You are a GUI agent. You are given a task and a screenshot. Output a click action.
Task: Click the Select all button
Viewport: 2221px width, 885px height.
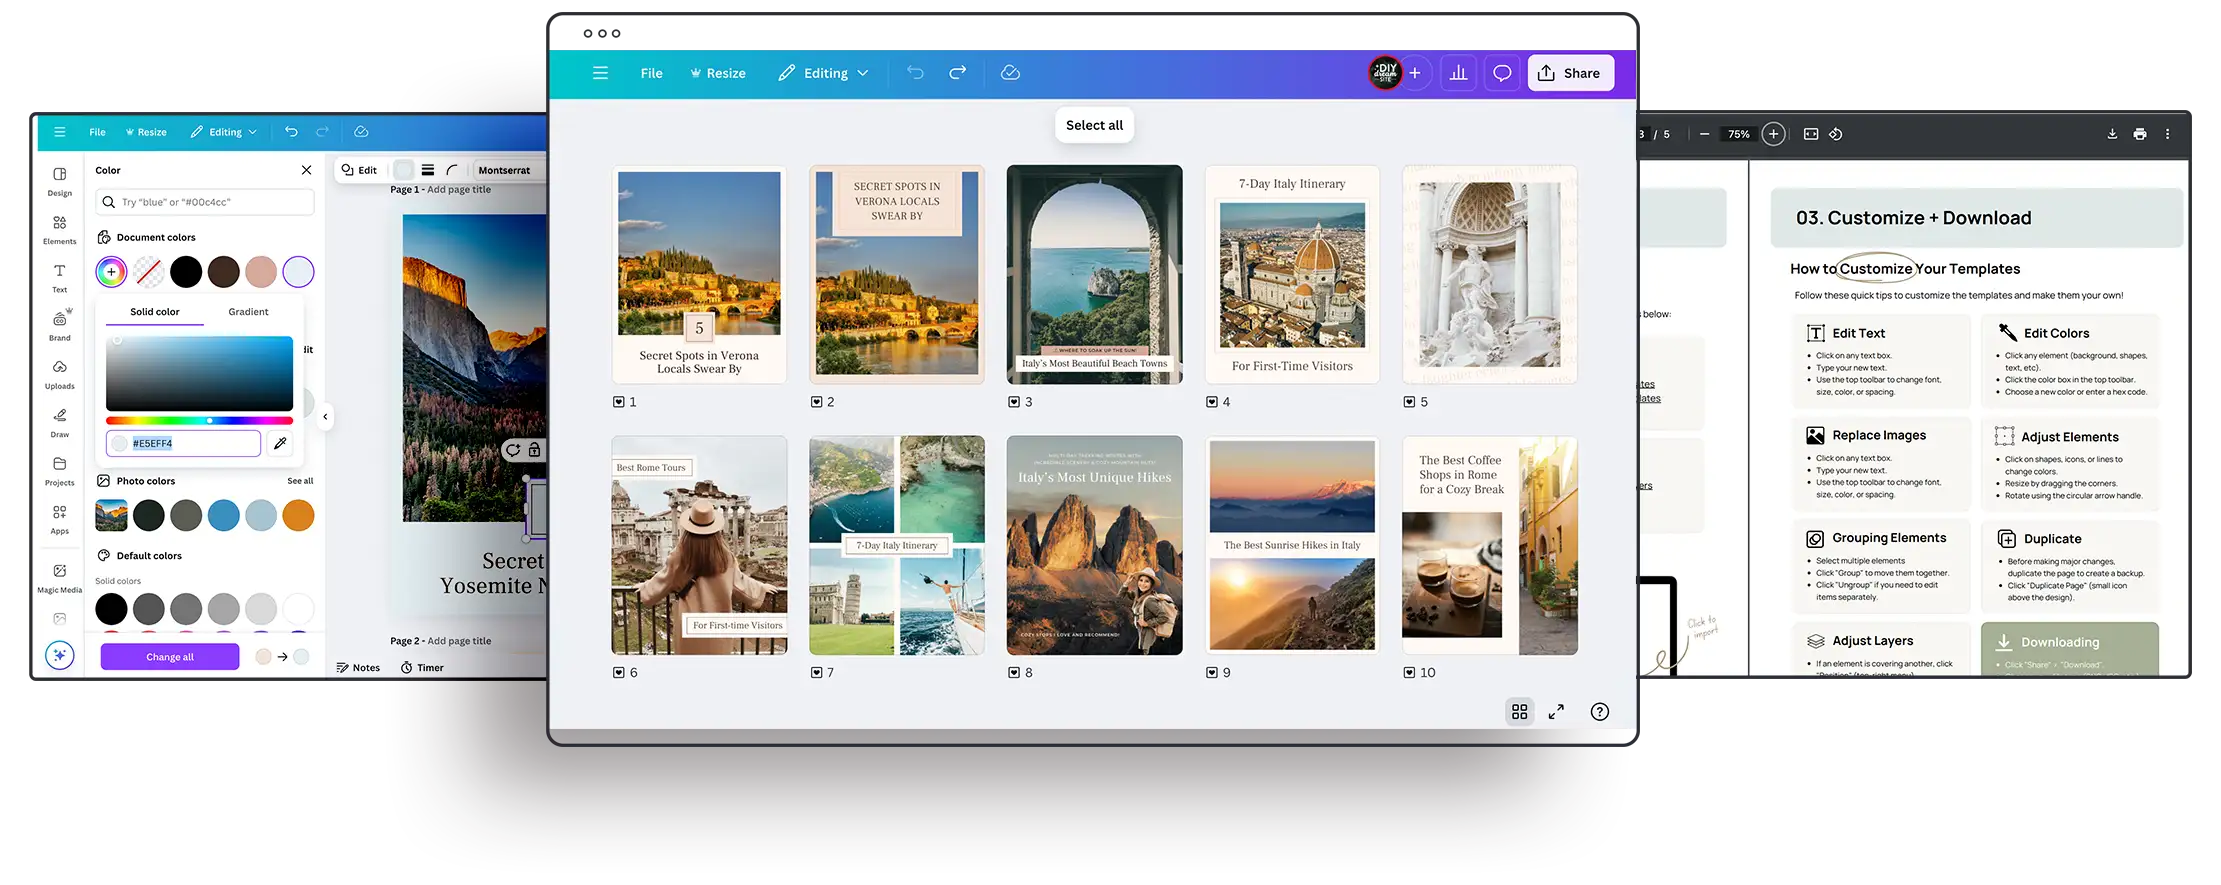[1094, 125]
